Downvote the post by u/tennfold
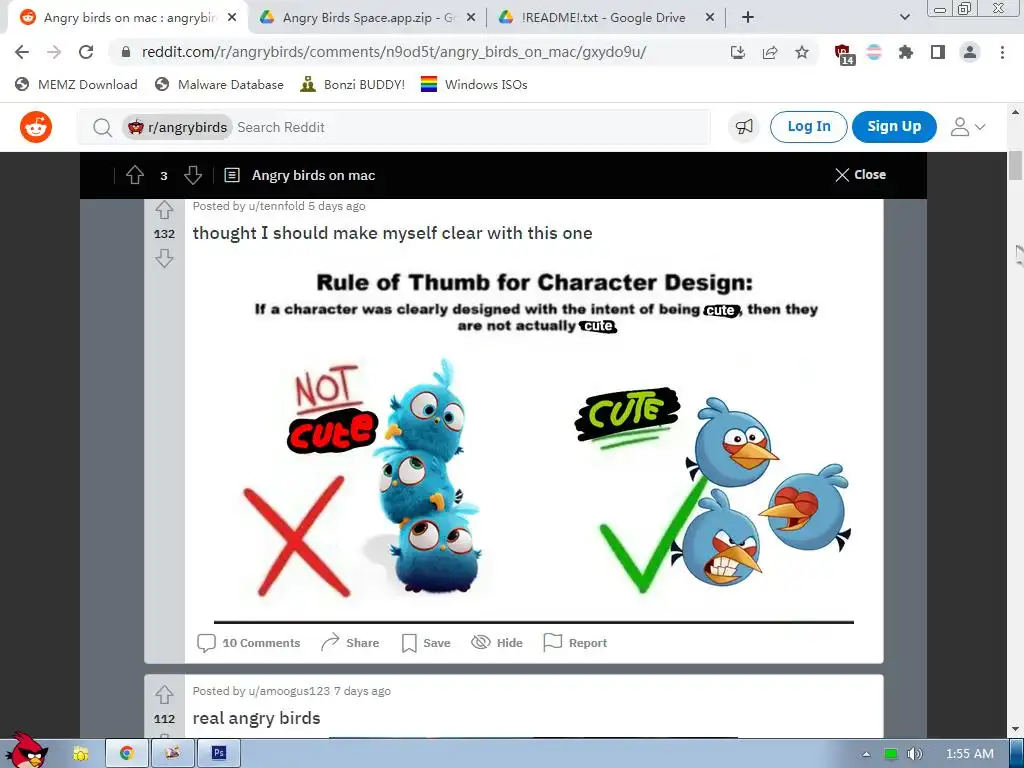The height and width of the screenshot is (768, 1024). coord(165,259)
